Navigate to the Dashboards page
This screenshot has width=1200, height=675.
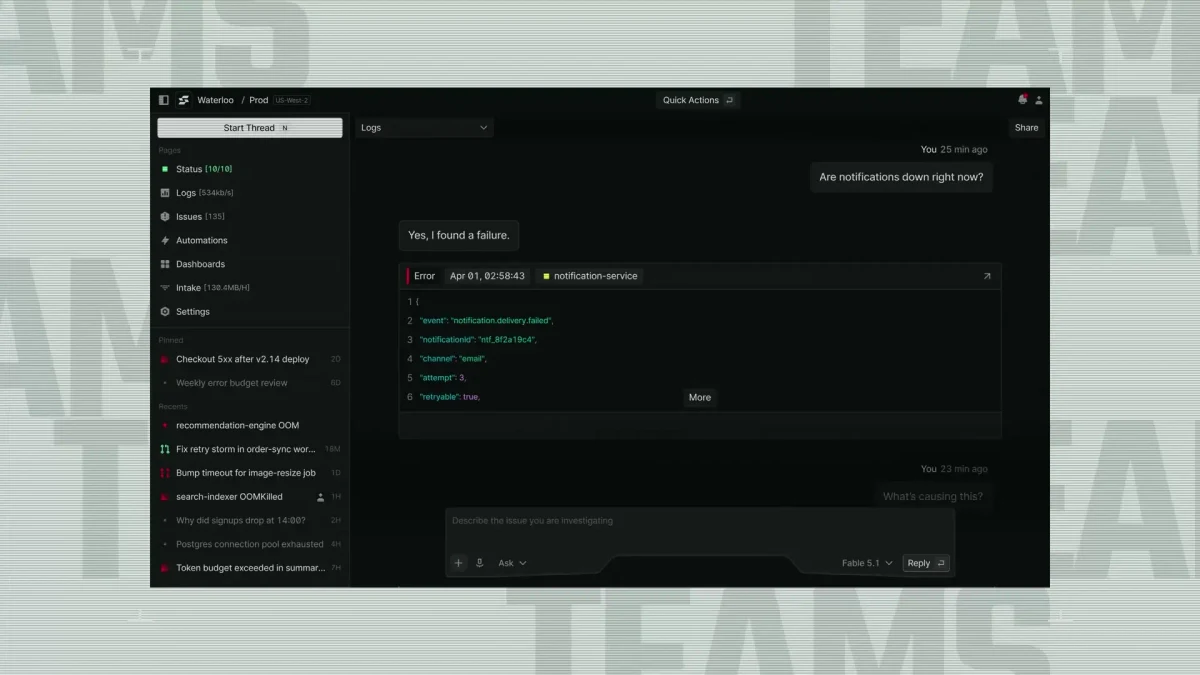tap(200, 264)
